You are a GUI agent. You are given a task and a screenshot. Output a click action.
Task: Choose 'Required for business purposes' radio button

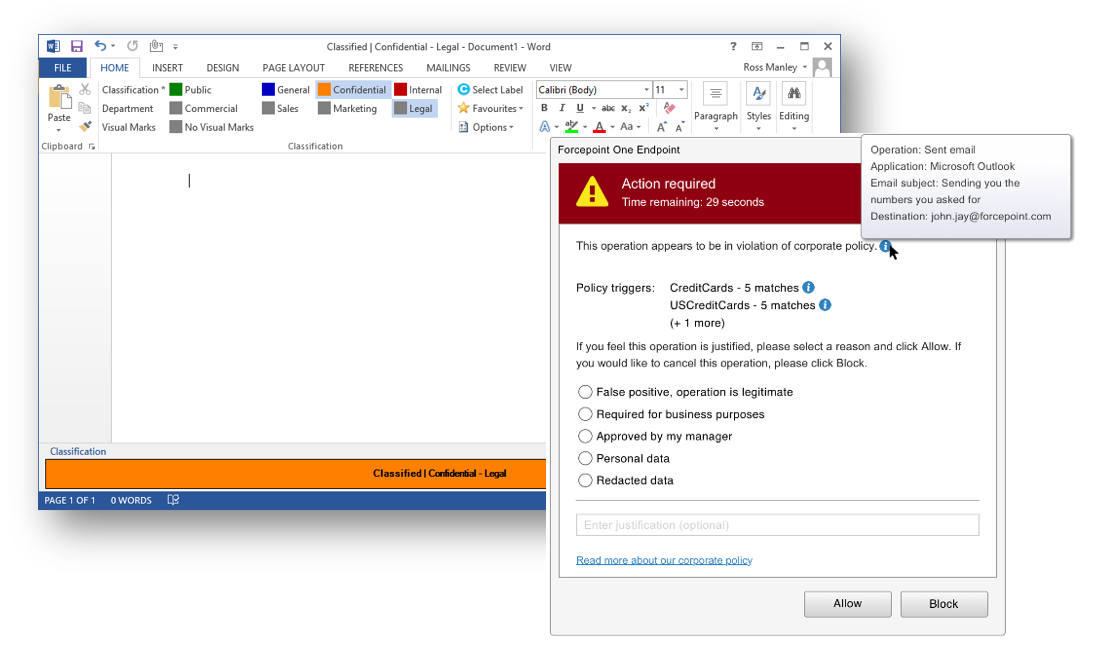(x=586, y=414)
